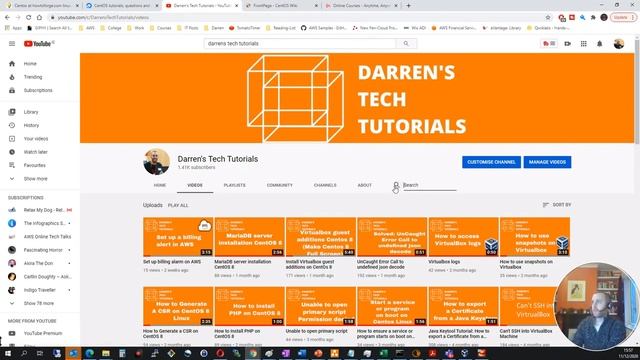Image resolution: width=640 pixels, height=360 pixels.
Task: Open 'UnCaught Error Call to undefined' video title
Action: click(x=381, y=264)
